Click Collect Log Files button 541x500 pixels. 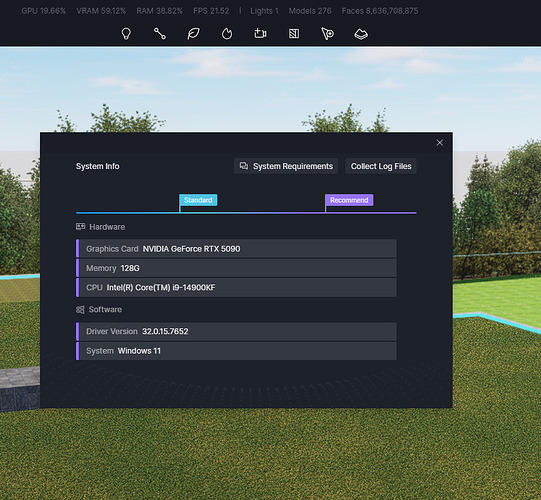pyautogui.click(x=381, y=166)
